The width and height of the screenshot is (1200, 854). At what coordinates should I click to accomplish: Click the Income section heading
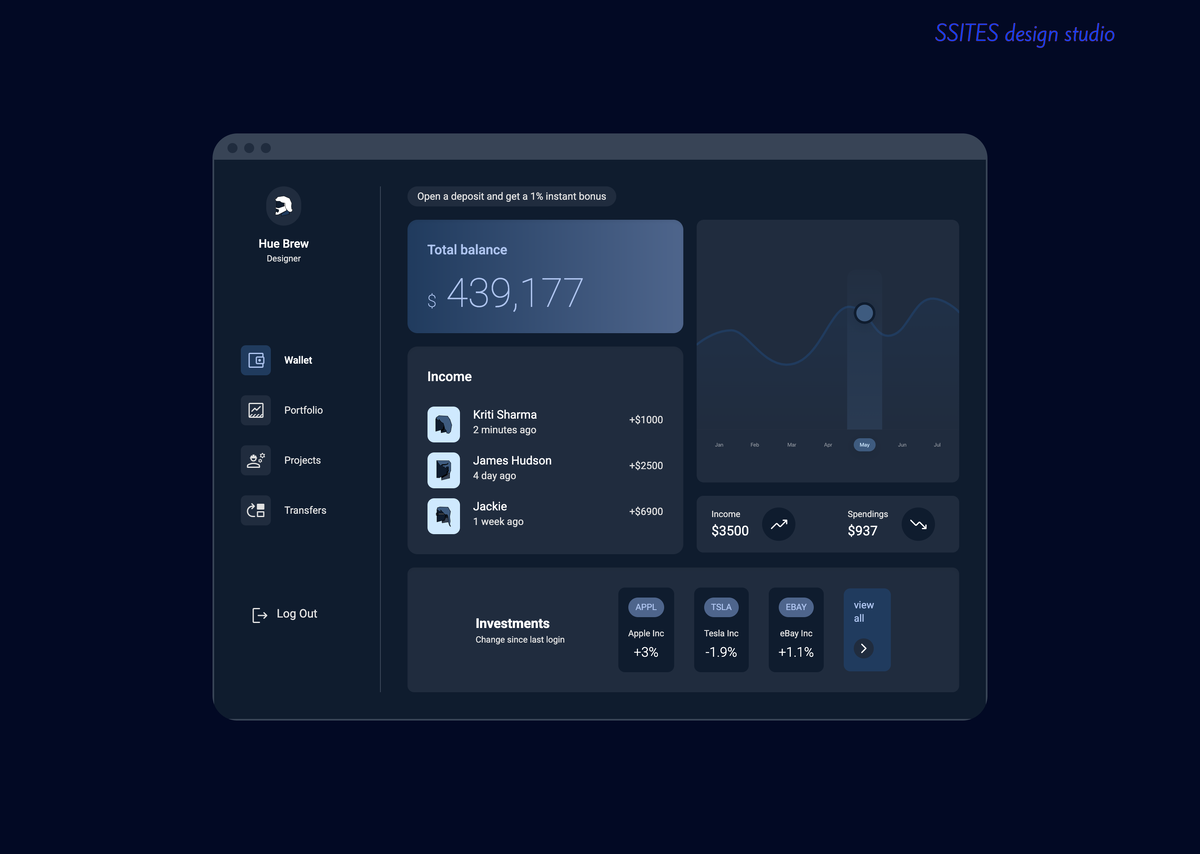(450, 377)
